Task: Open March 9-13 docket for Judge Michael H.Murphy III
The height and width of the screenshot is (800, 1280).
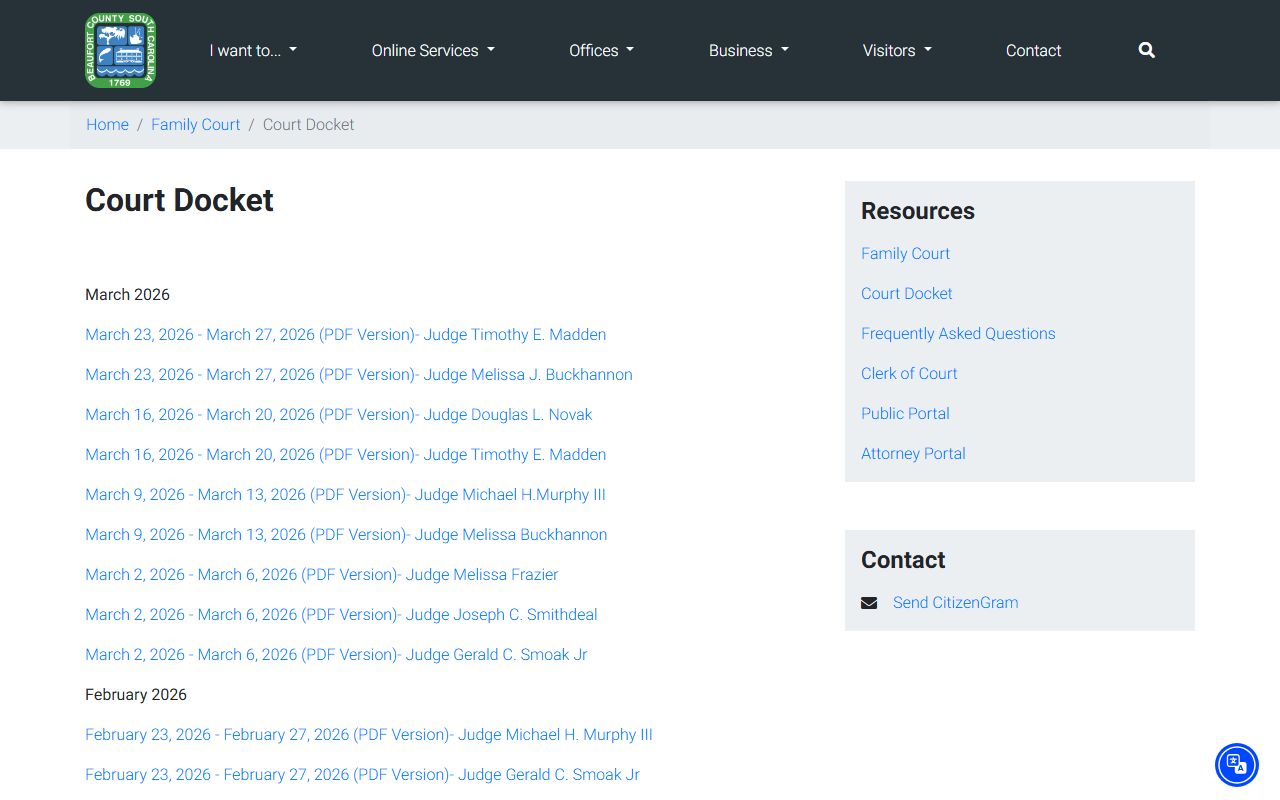Action: pos(345,495)
